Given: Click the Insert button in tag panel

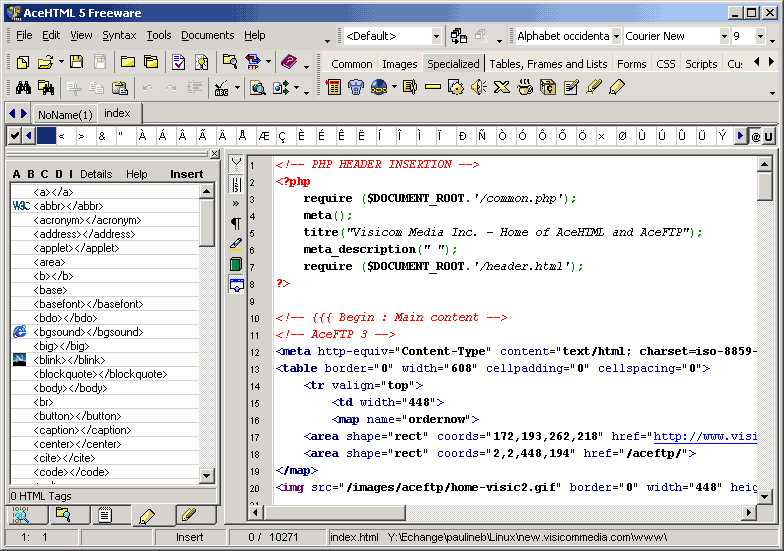Looking at the screenshot, I should (x=186, y=174).
